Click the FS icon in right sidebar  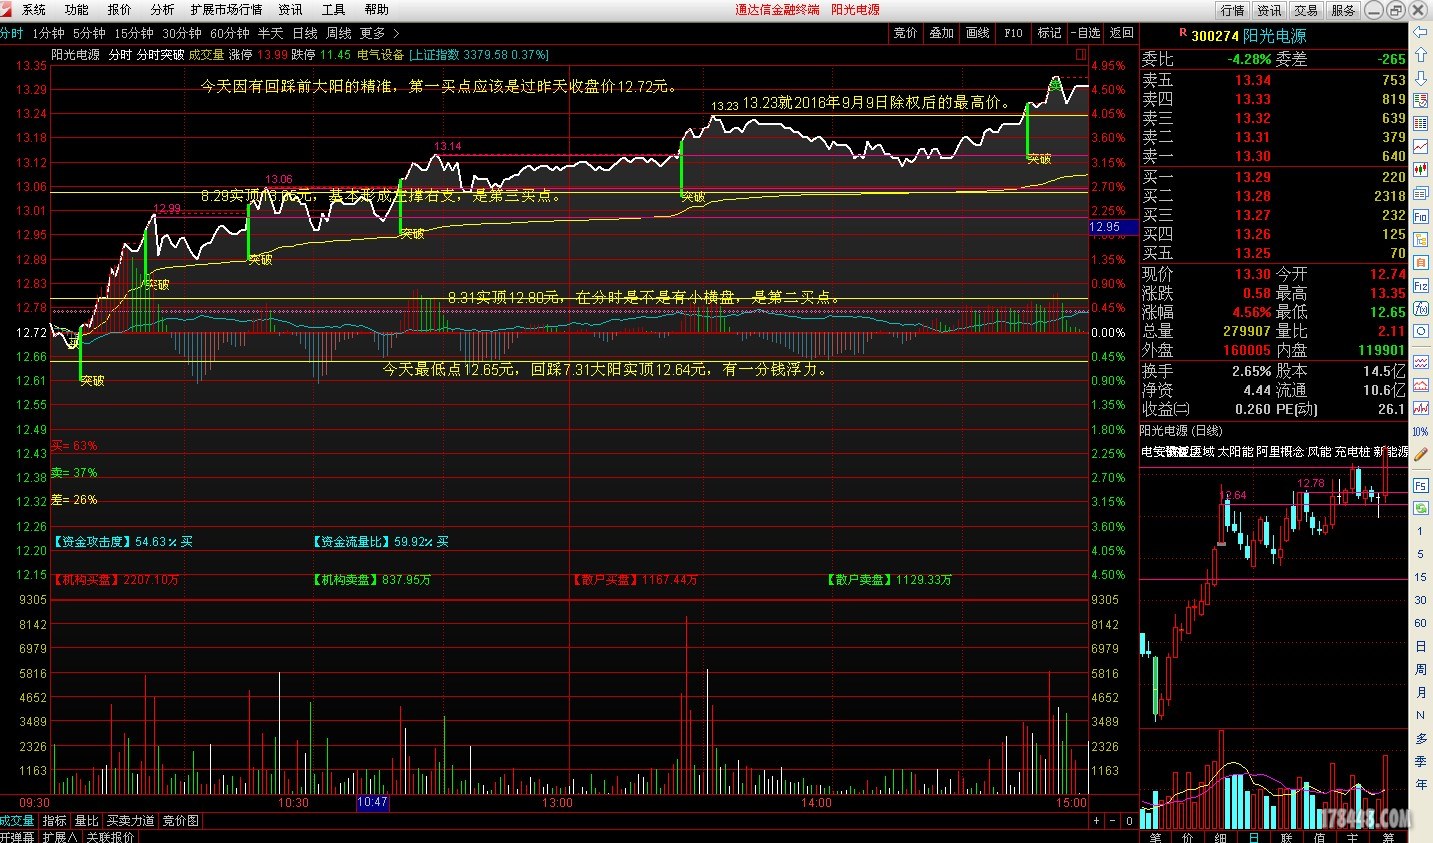point(1420,485)
